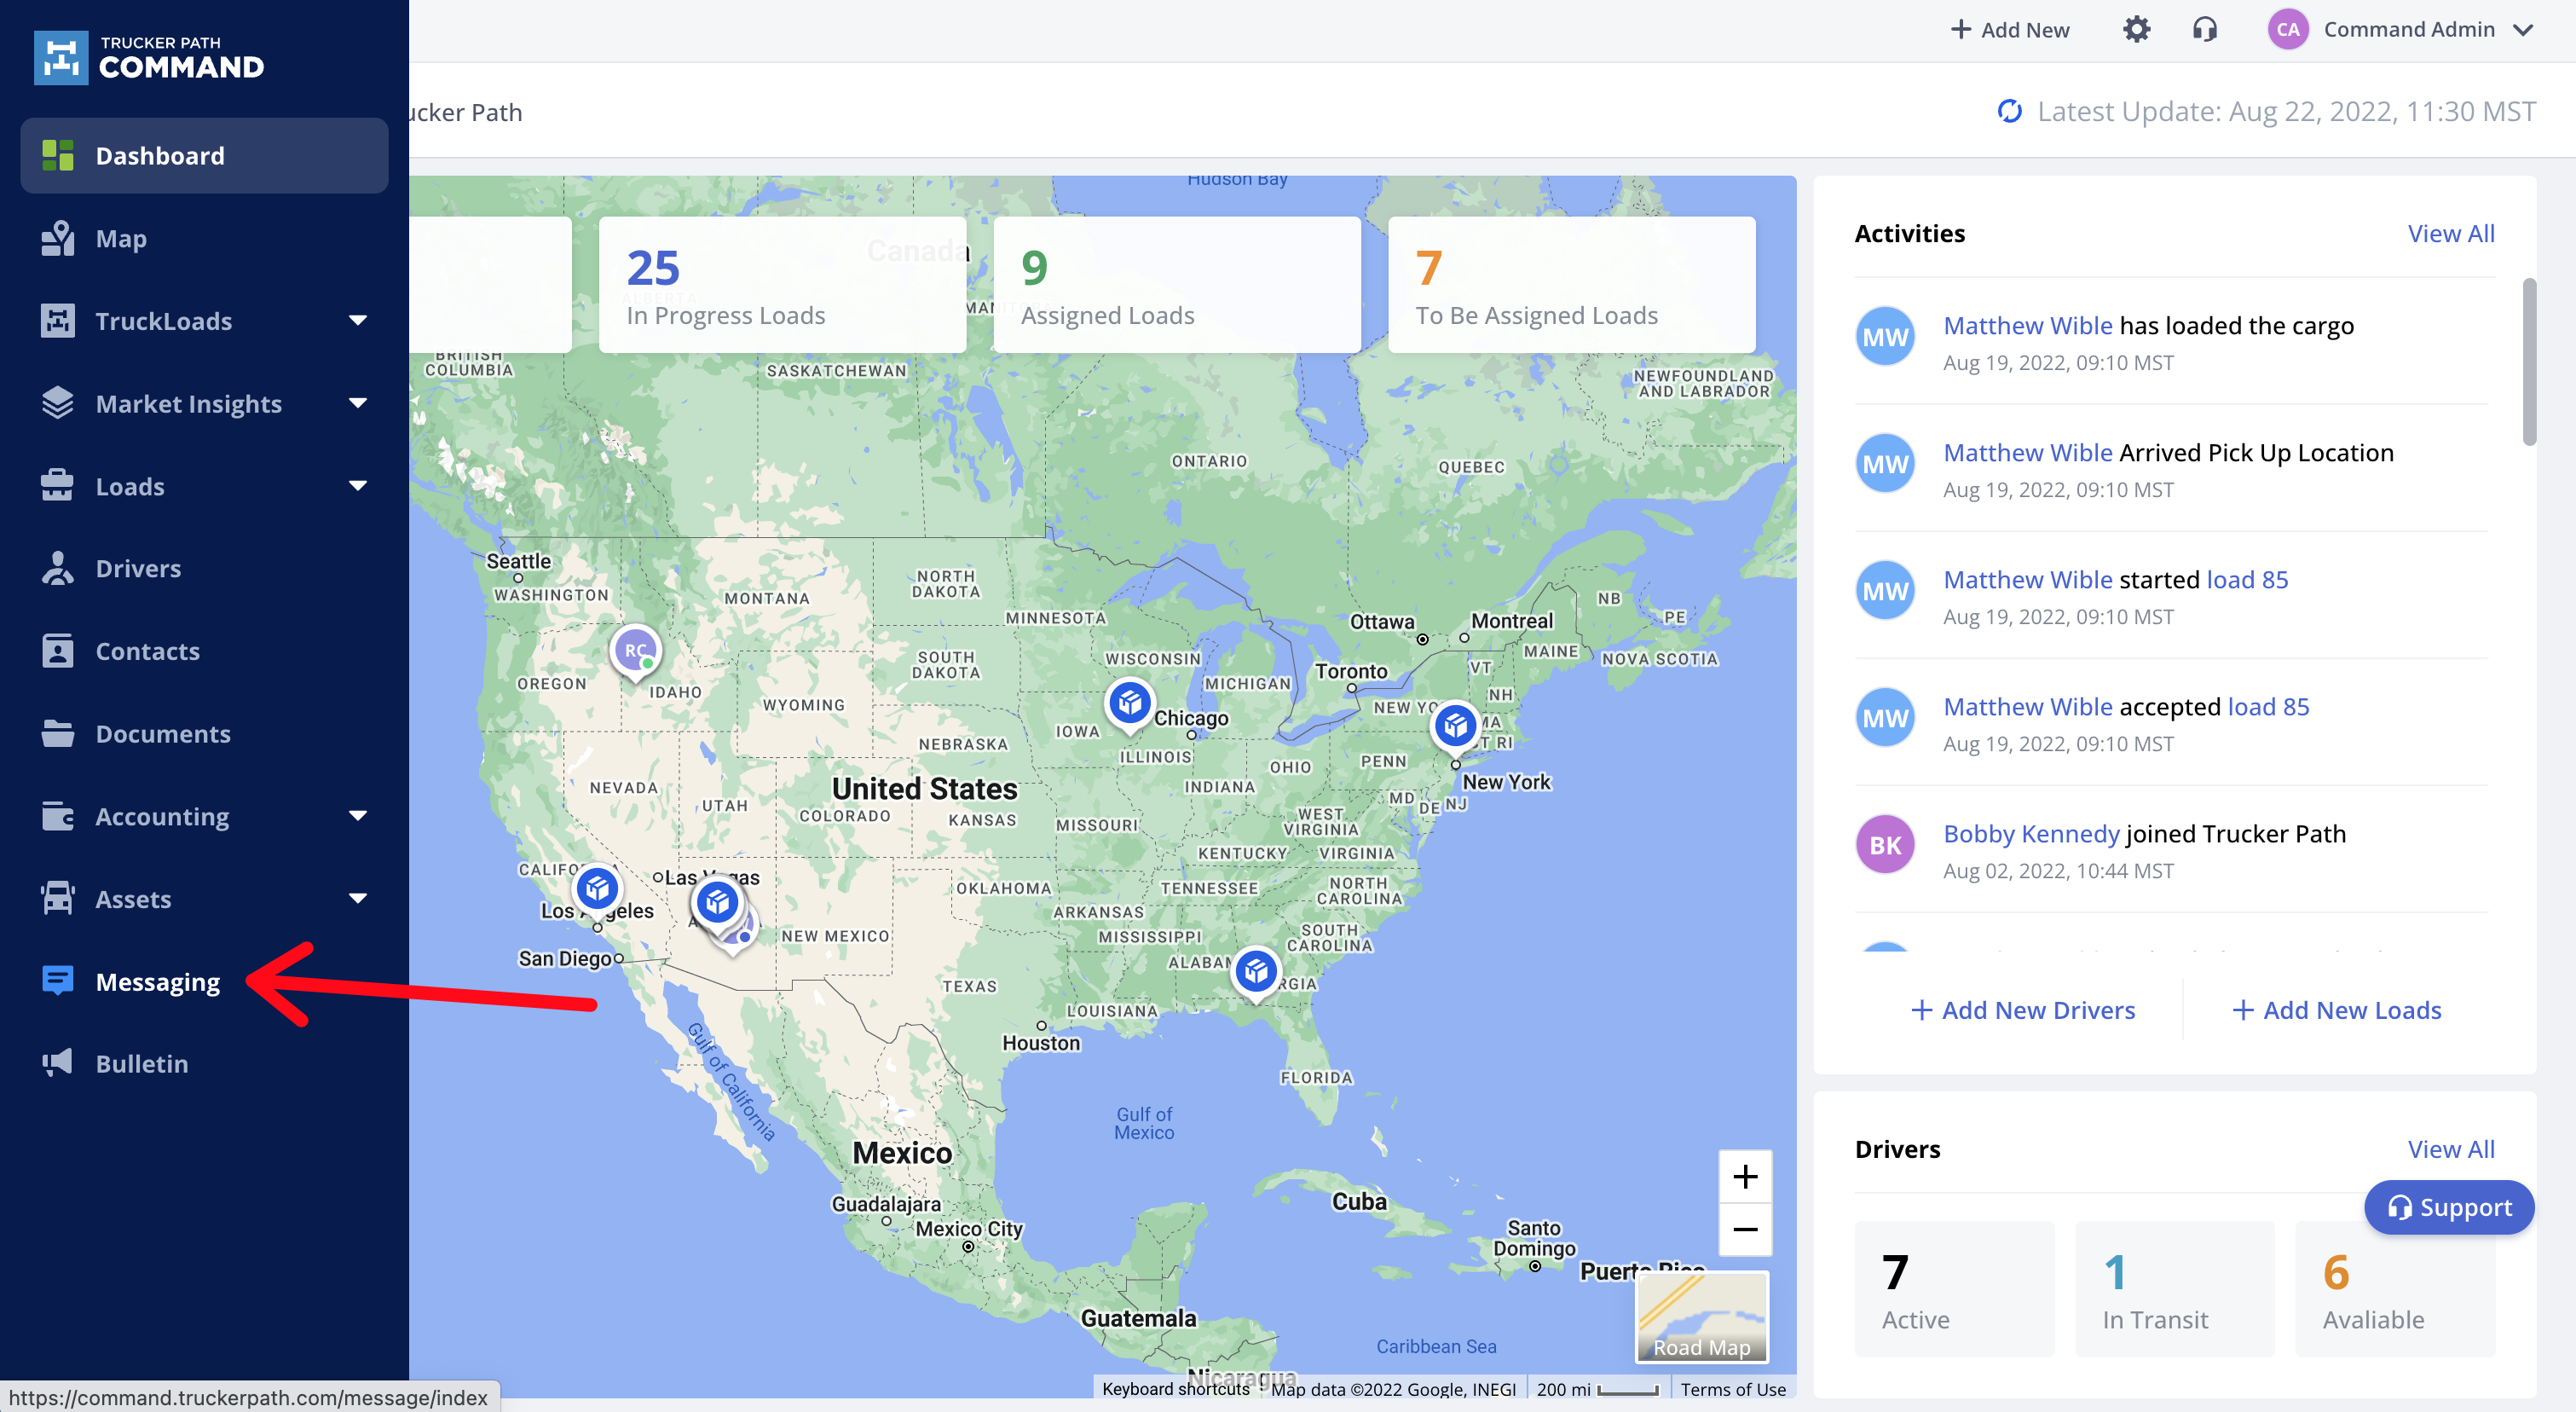
Task: Click Add New Drivers
Action: [x=2023, y=1010]
